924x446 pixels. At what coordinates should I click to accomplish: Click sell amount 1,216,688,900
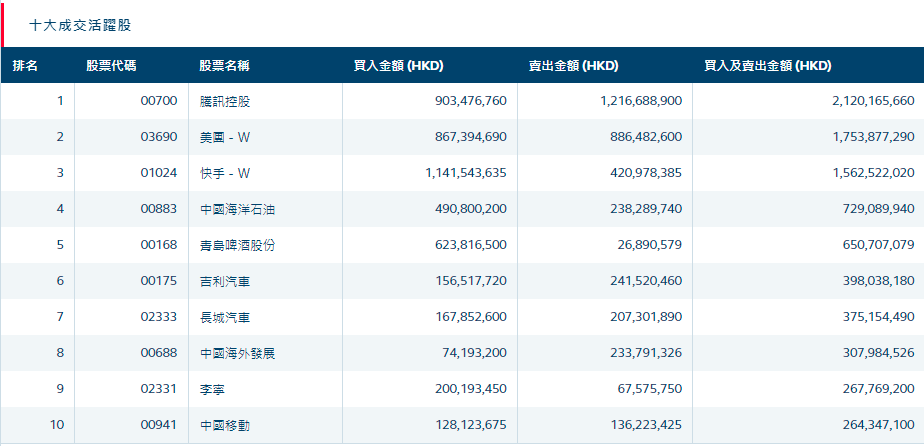point(642,101)
